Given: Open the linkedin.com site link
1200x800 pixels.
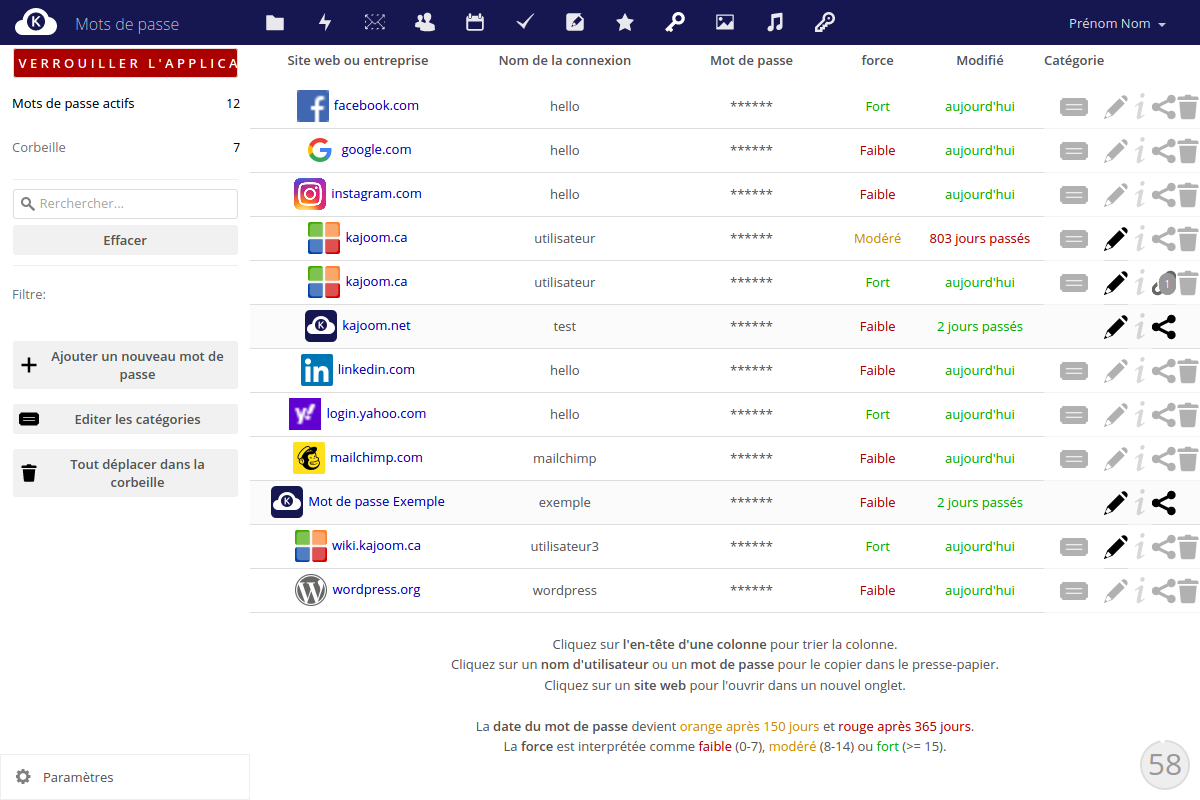Looking at the screenshot, I should [376, 370].
